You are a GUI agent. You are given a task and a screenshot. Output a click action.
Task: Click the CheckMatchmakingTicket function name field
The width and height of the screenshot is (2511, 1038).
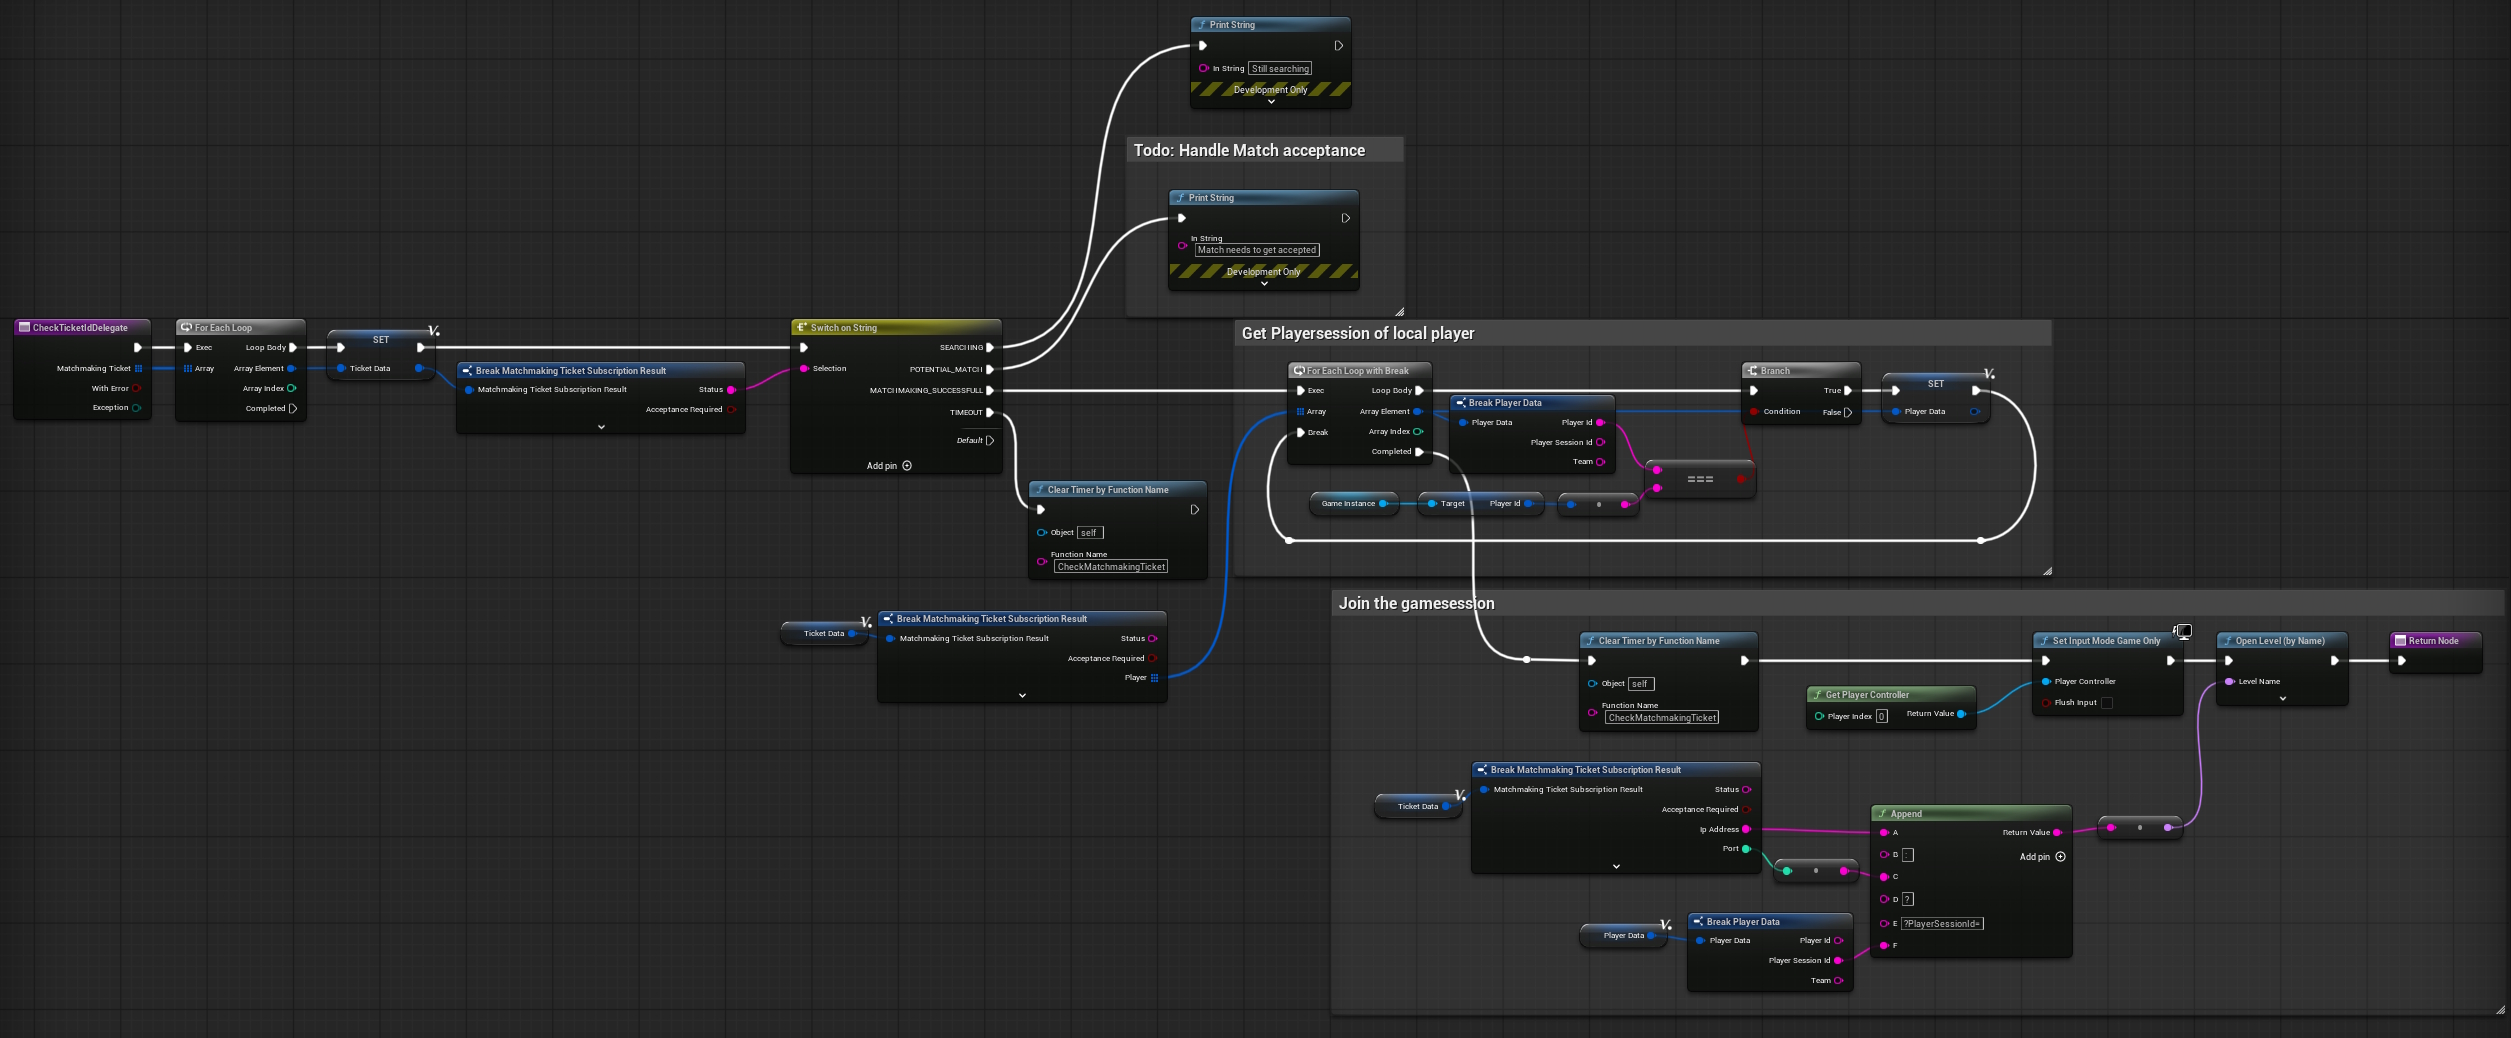tap(1111, 567)
